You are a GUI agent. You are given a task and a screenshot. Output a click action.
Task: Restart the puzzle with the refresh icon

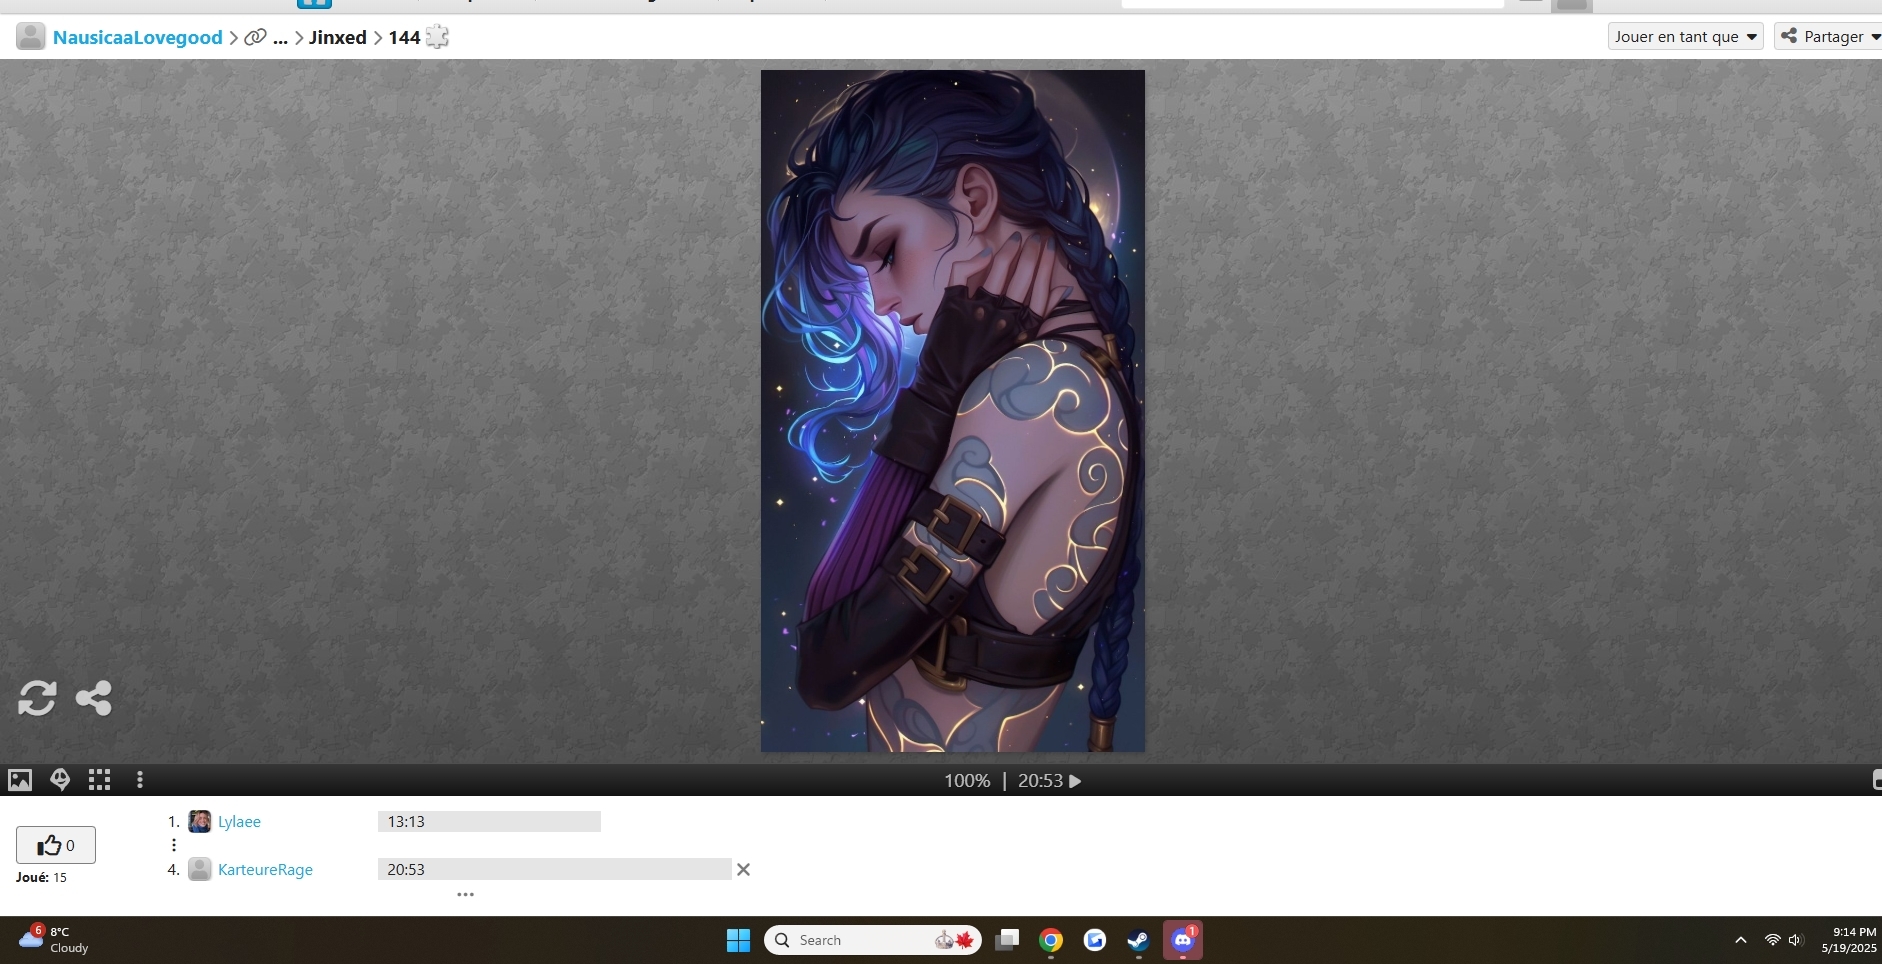pos(37,698)
